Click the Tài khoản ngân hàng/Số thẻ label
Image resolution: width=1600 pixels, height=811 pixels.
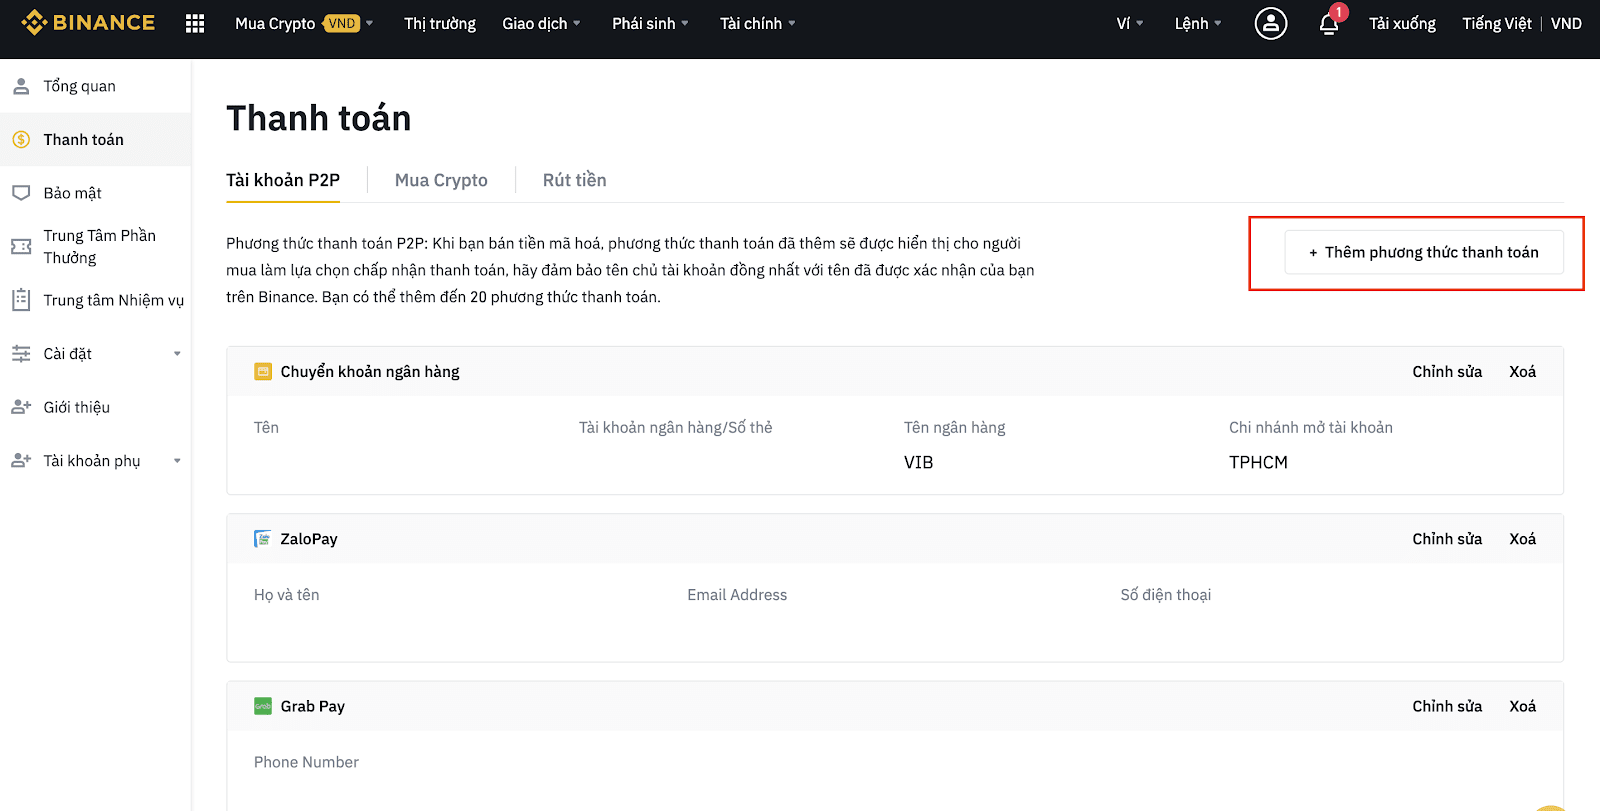coord(676,427)
